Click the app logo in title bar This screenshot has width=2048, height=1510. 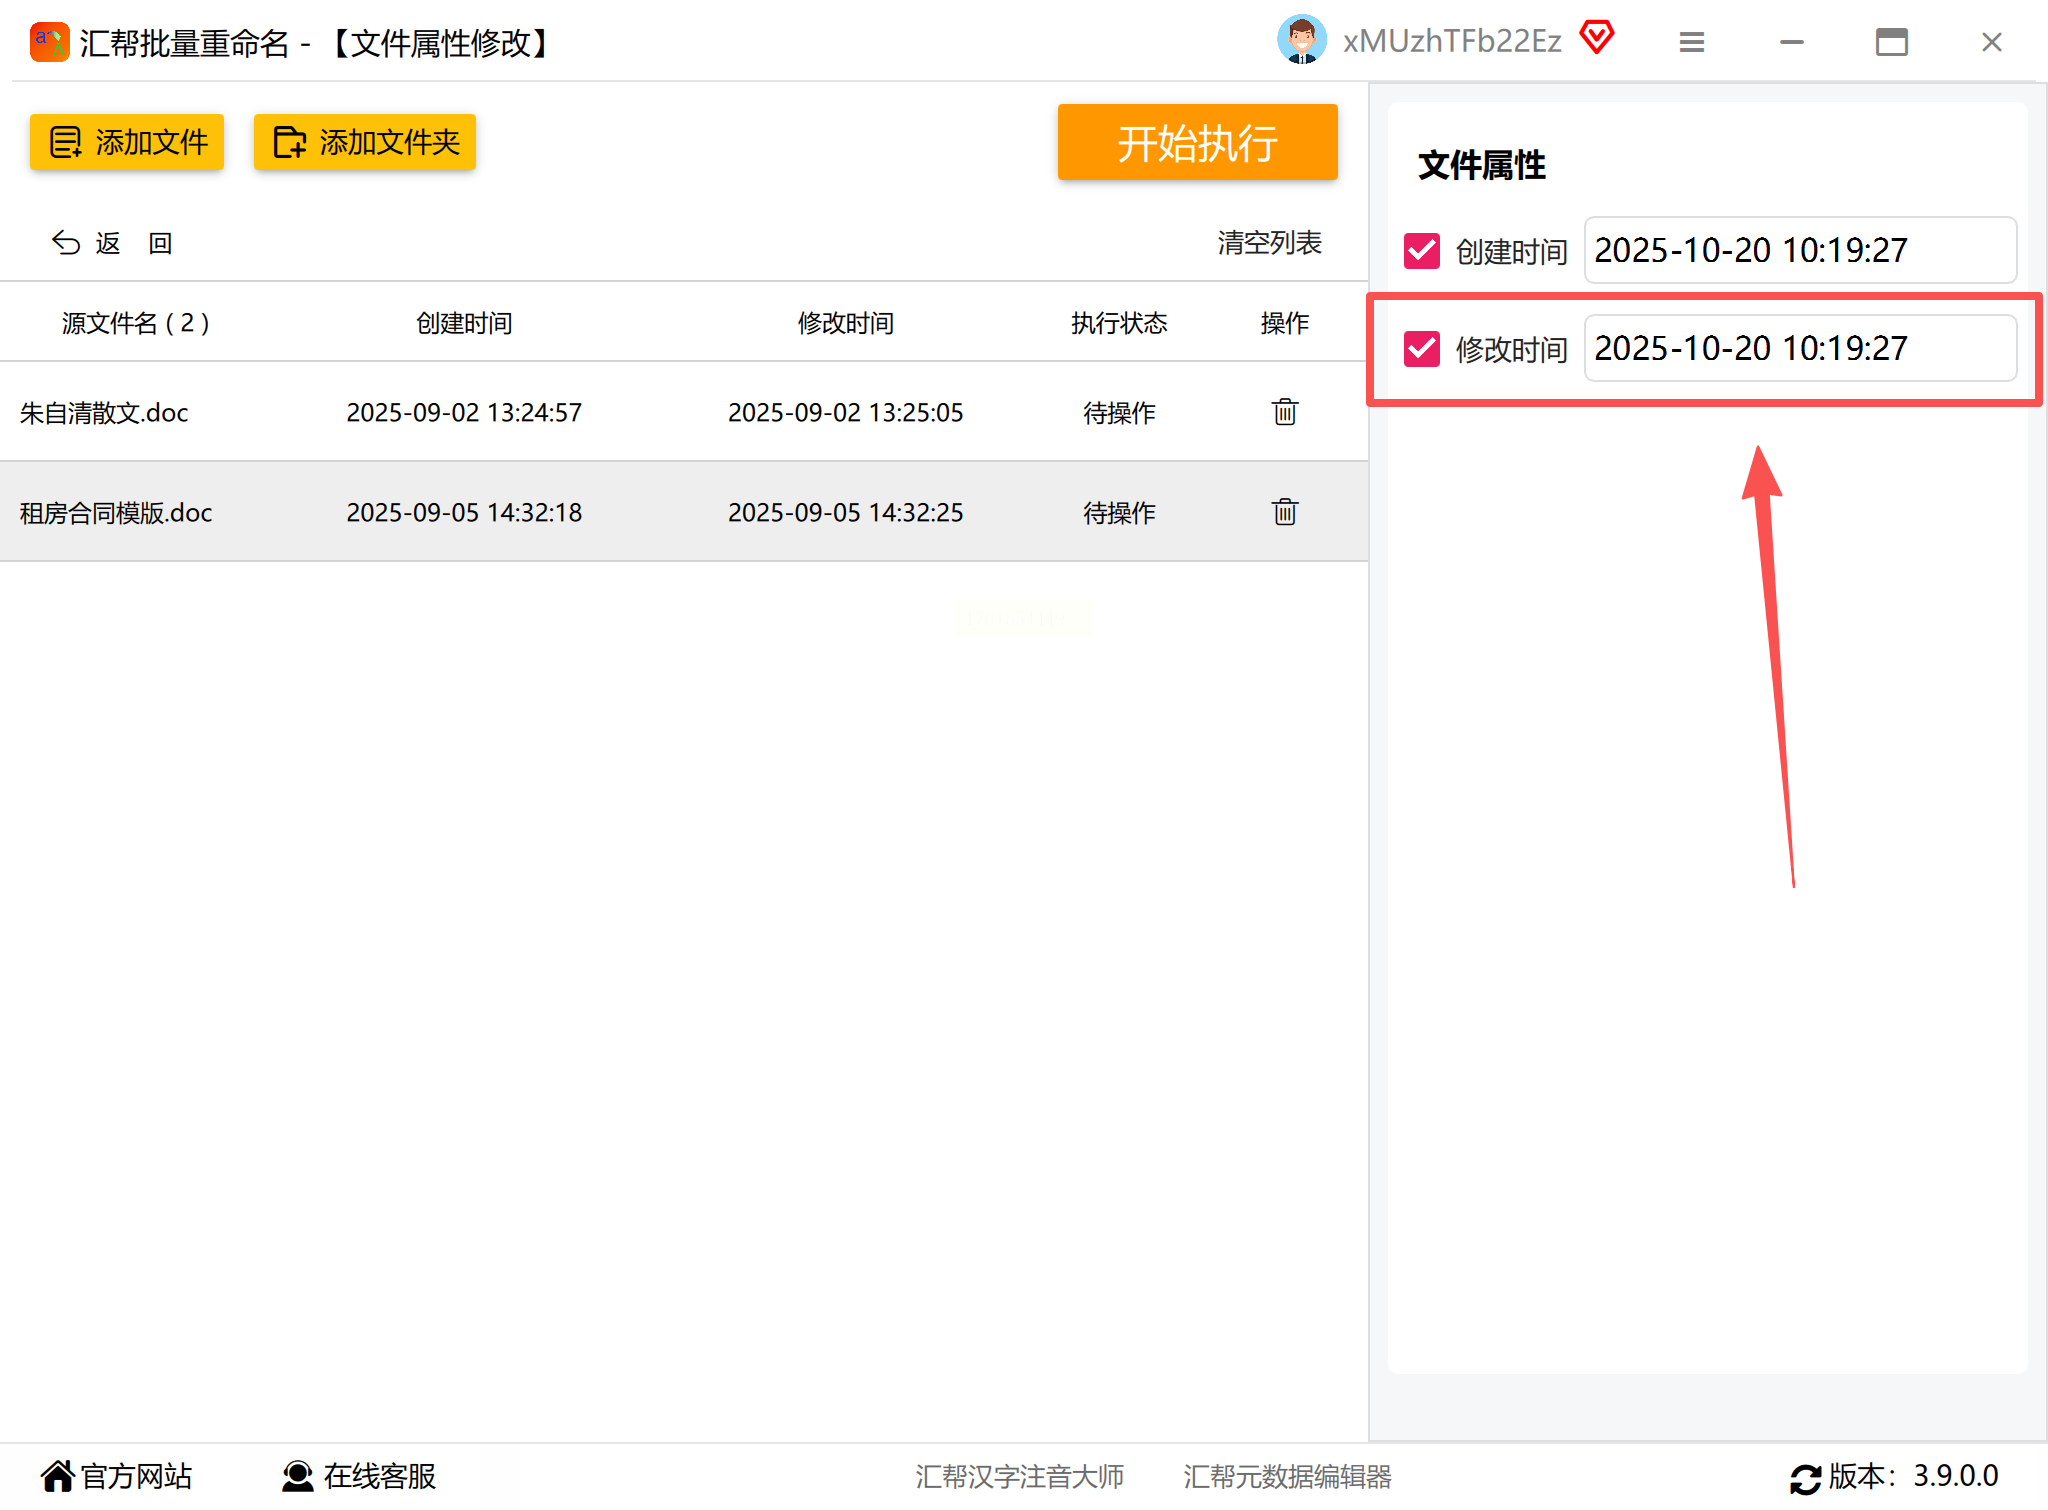[49, 42]
